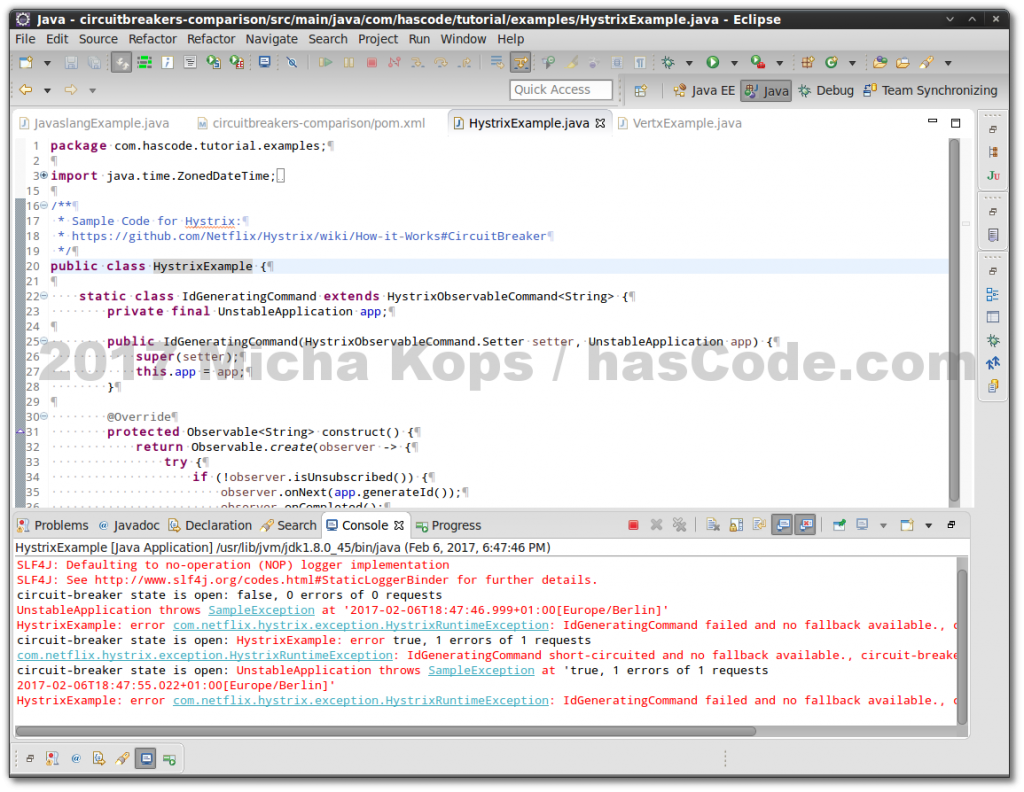Click the Pin Console icon

(x=839, y=525)
